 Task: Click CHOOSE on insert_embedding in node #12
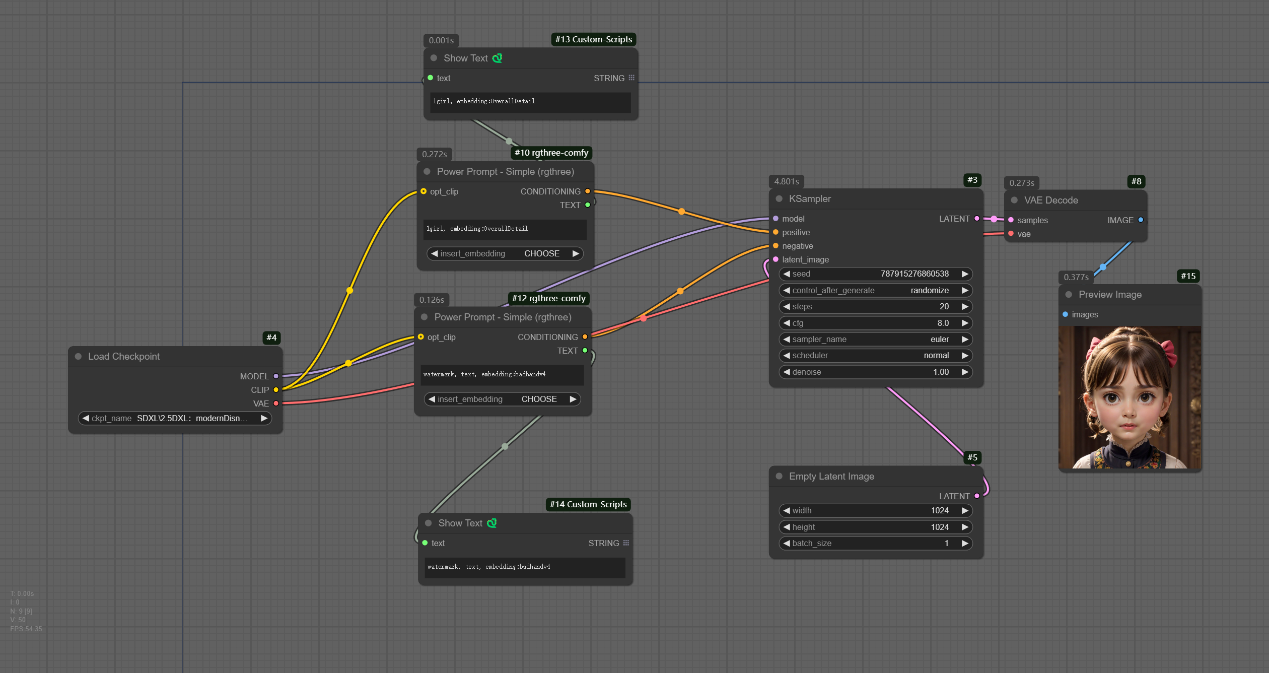(x=538, y=399)
